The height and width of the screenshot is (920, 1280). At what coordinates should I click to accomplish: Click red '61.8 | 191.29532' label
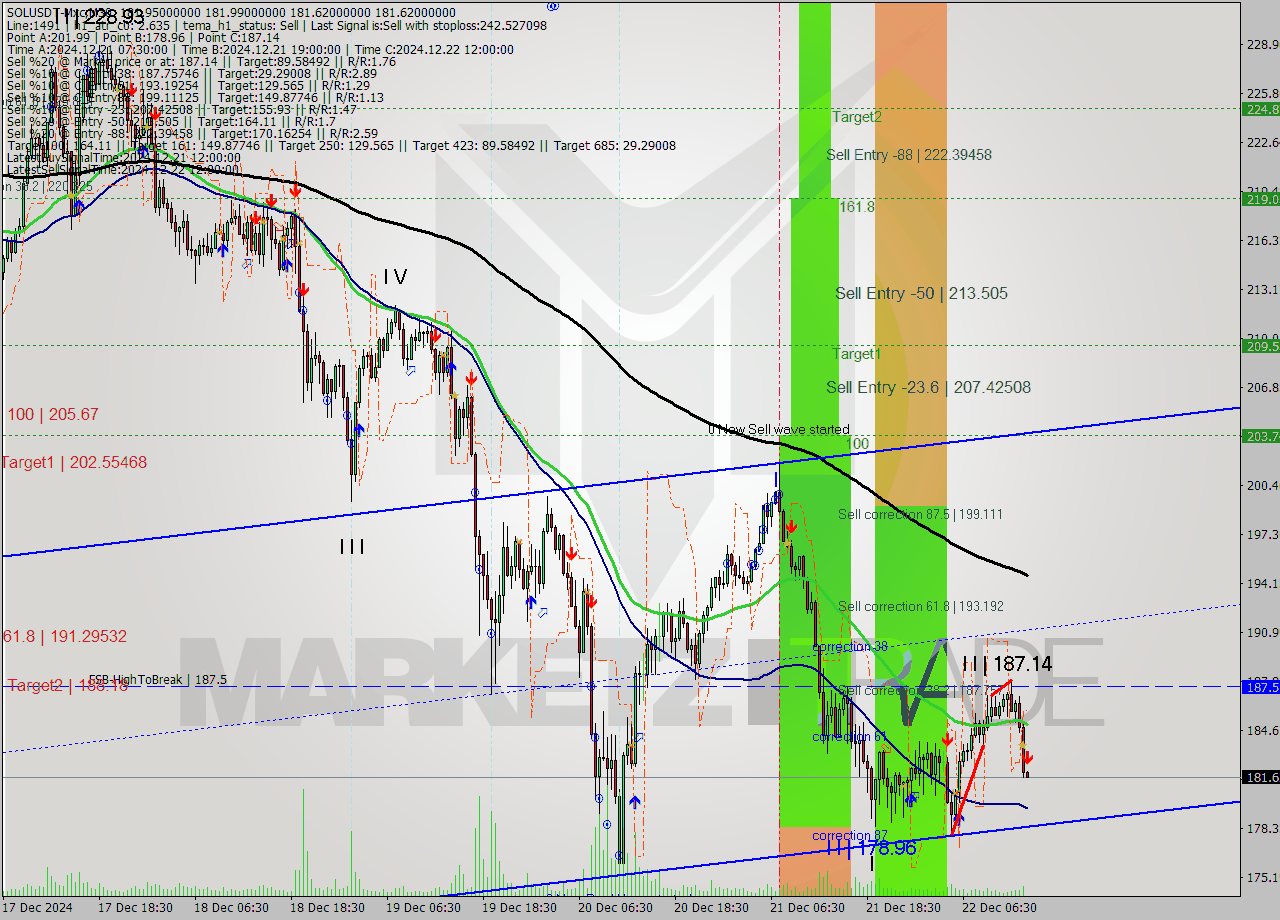(65, 636)
